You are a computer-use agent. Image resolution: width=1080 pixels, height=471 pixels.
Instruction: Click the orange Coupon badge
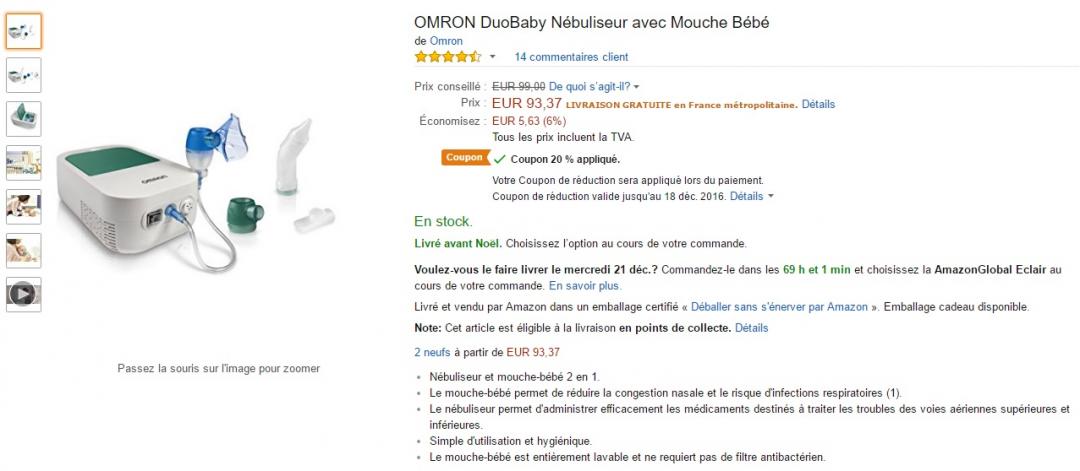[464, 158]
